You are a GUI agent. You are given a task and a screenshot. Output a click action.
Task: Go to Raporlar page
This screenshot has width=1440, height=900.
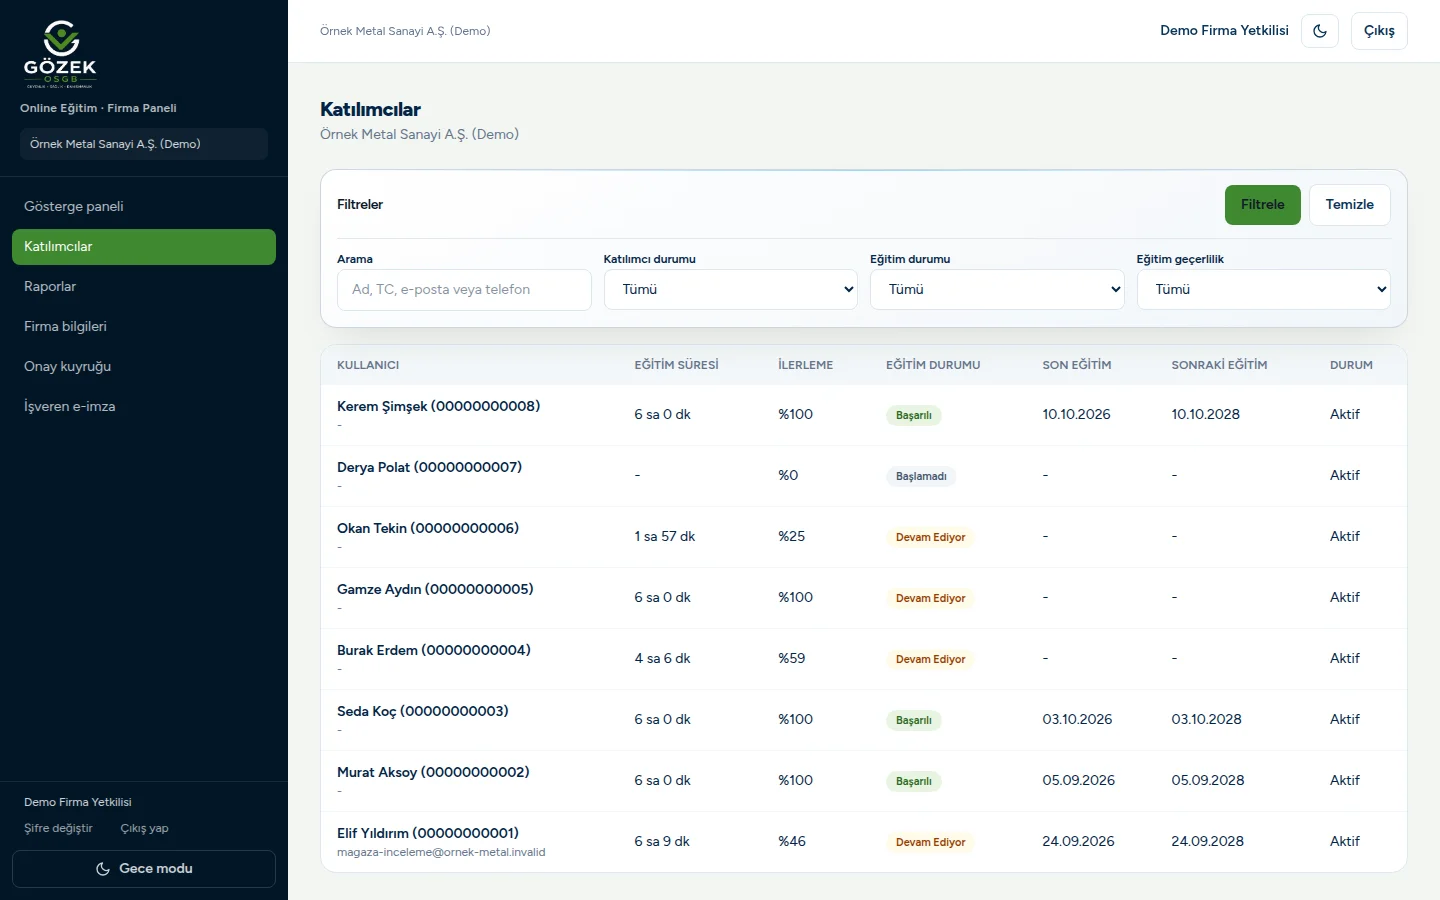[x=144, y=287]
